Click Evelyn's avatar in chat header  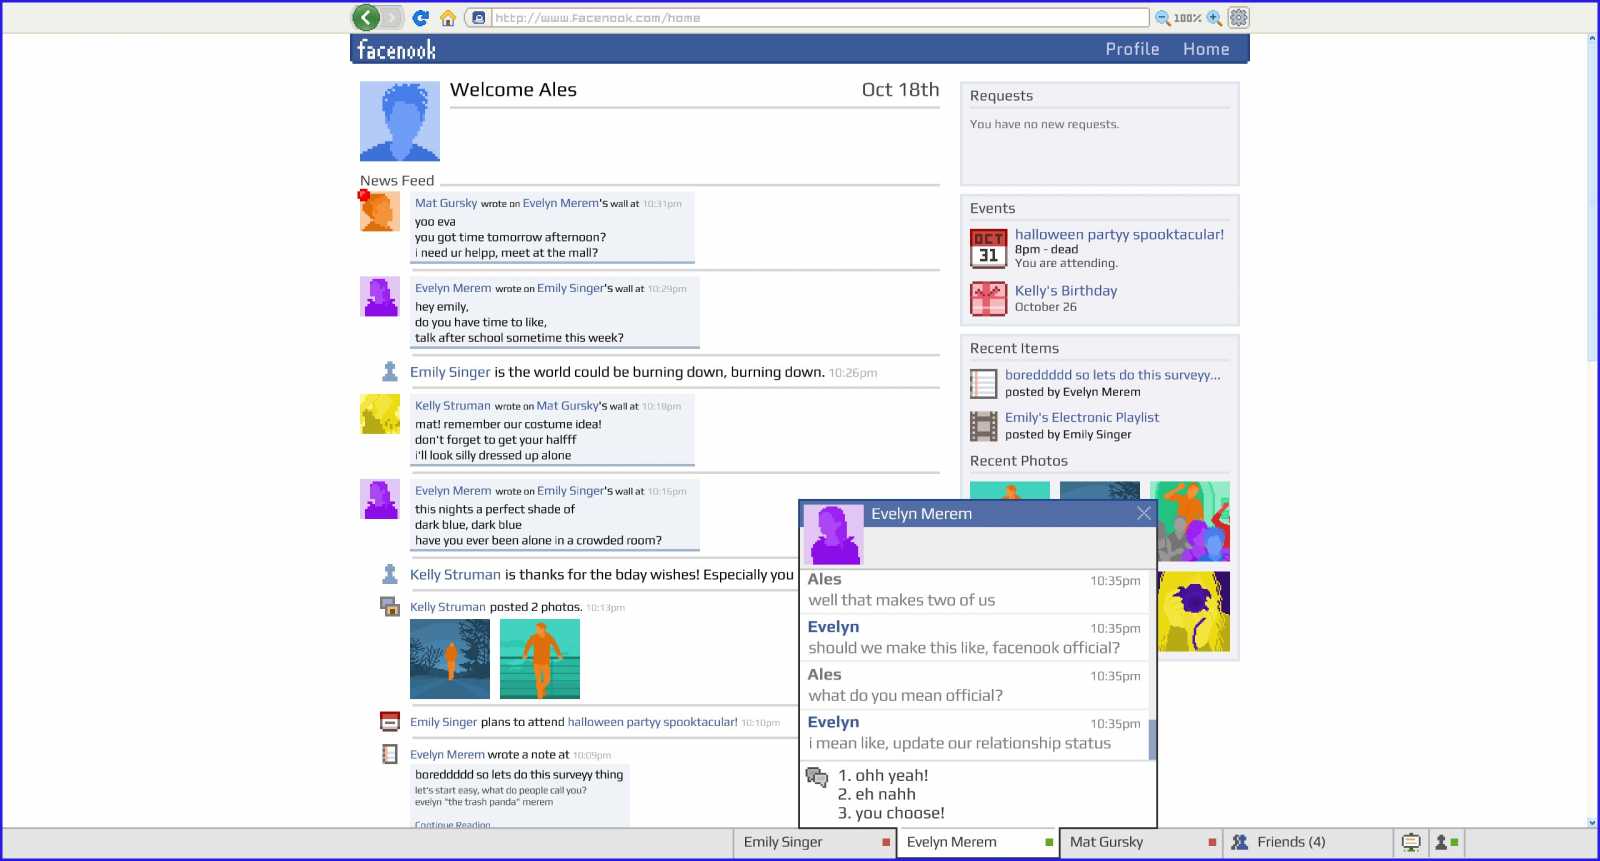[x=834, y=534]
